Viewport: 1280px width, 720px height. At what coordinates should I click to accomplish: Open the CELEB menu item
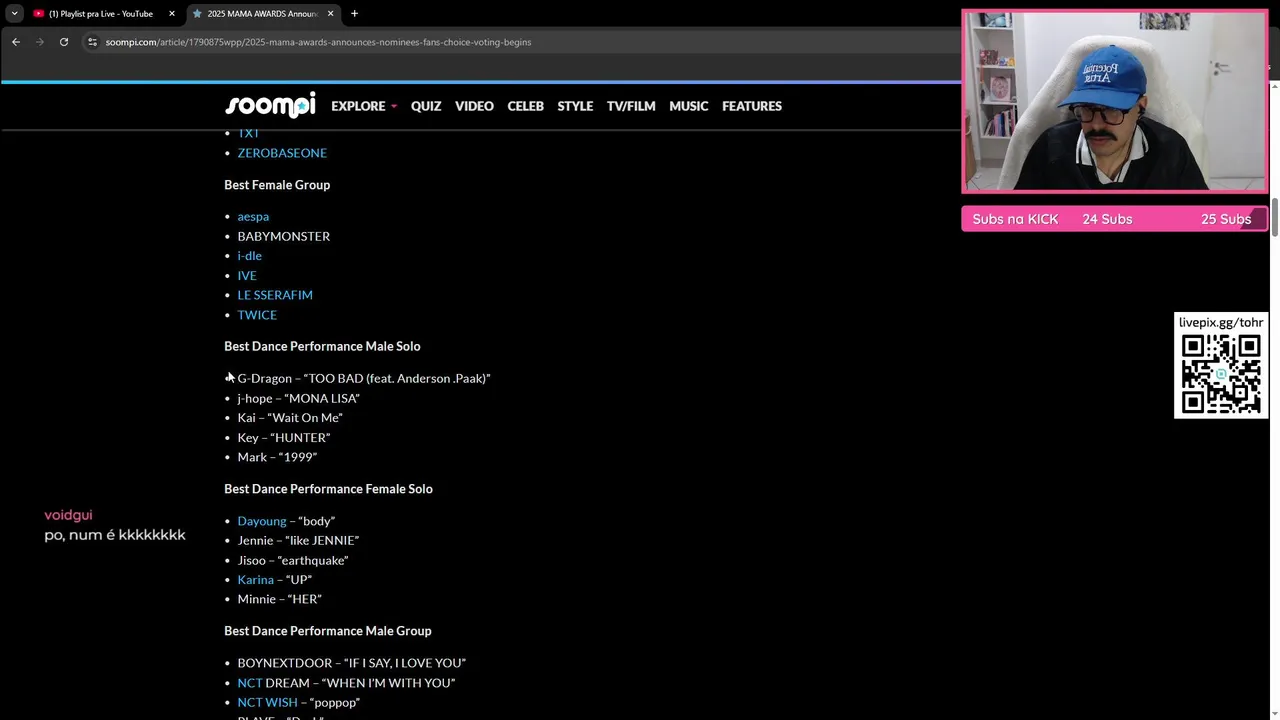(525, 106)
